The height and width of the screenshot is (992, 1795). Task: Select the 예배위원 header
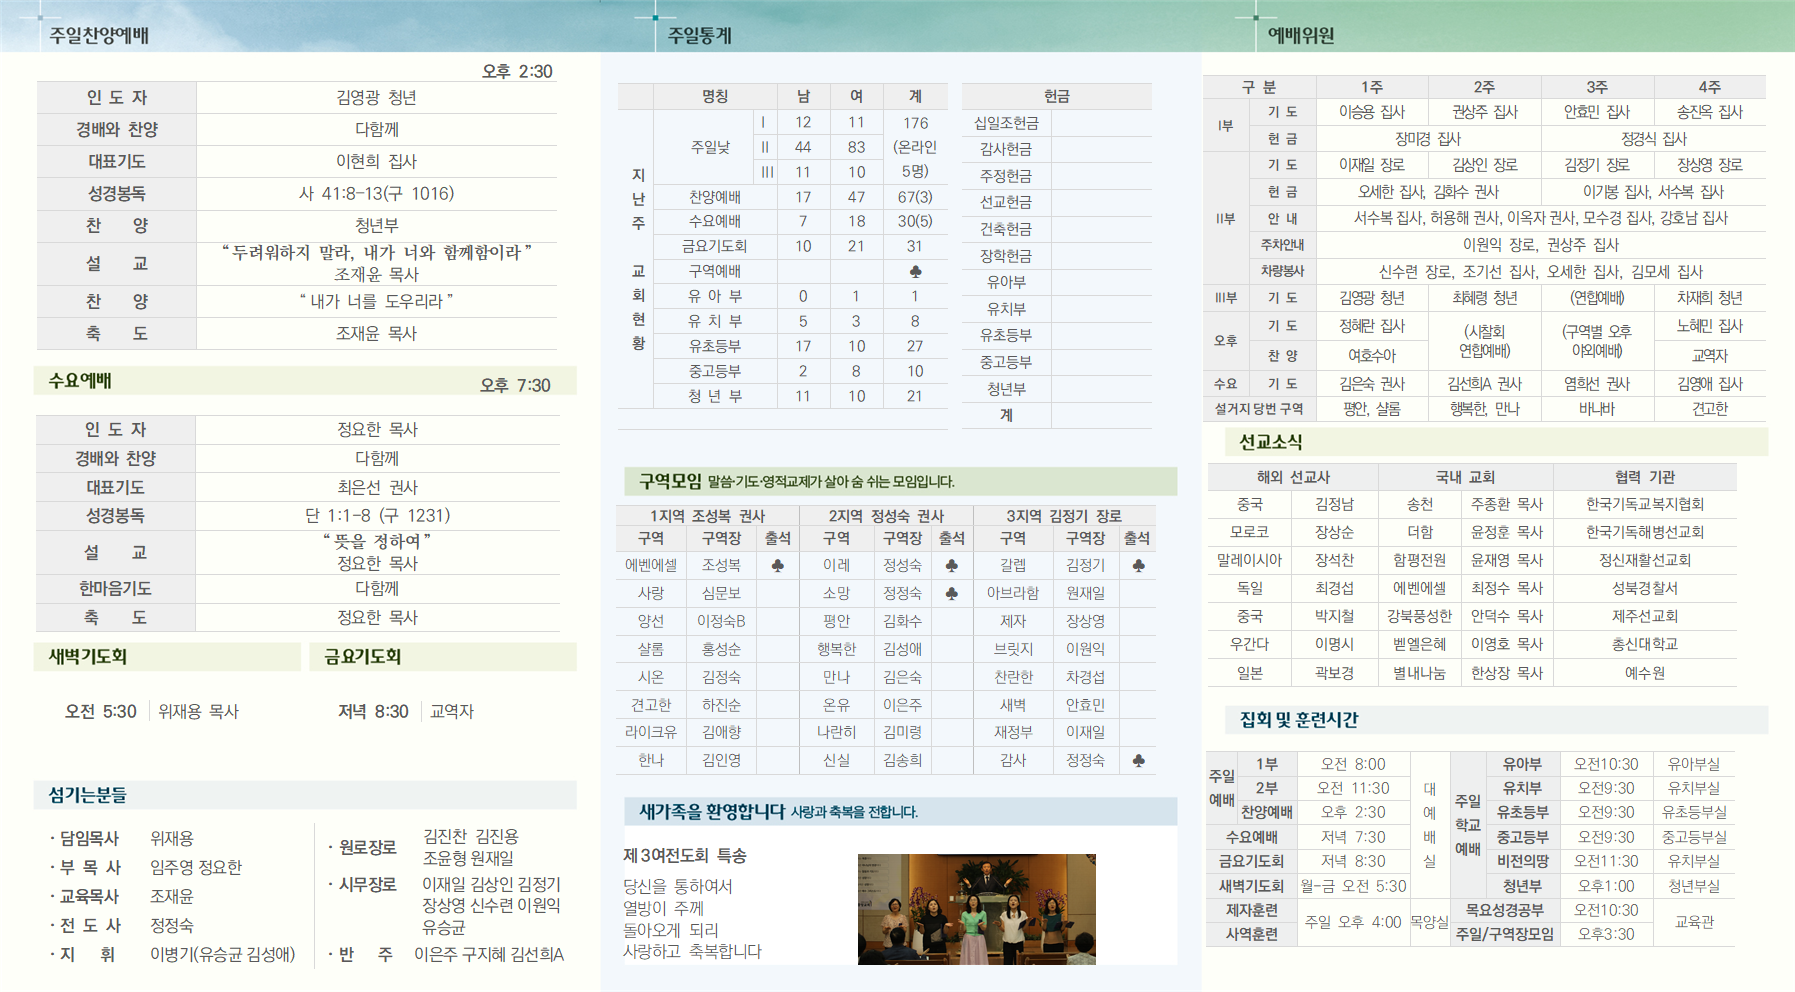[1300, 35]
